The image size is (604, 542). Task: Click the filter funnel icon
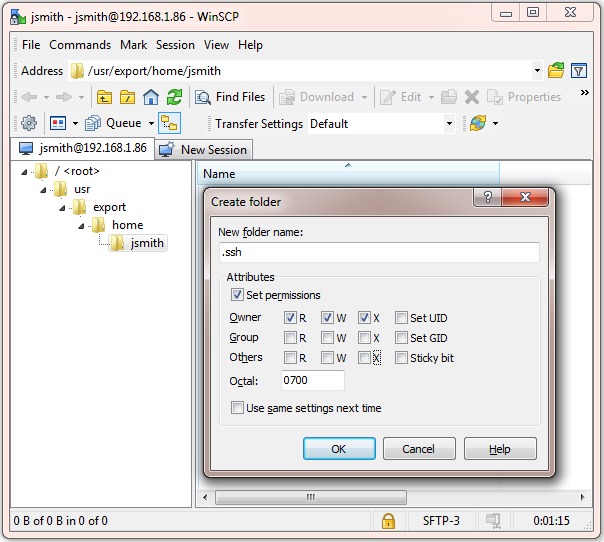(579, 70)
